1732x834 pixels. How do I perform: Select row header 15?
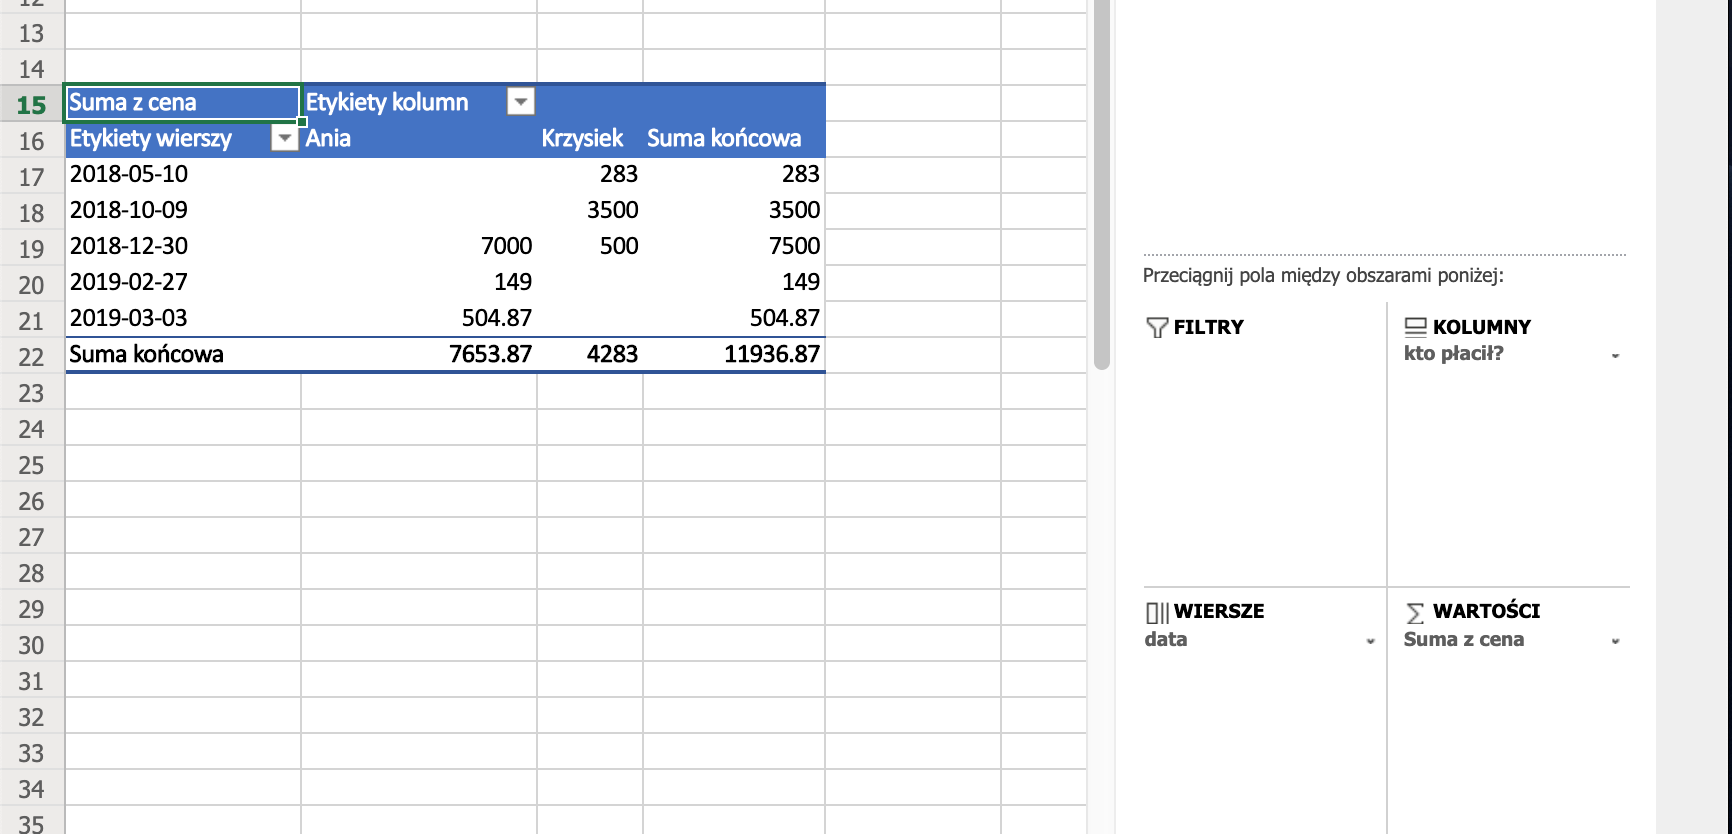tap(32, 104)
